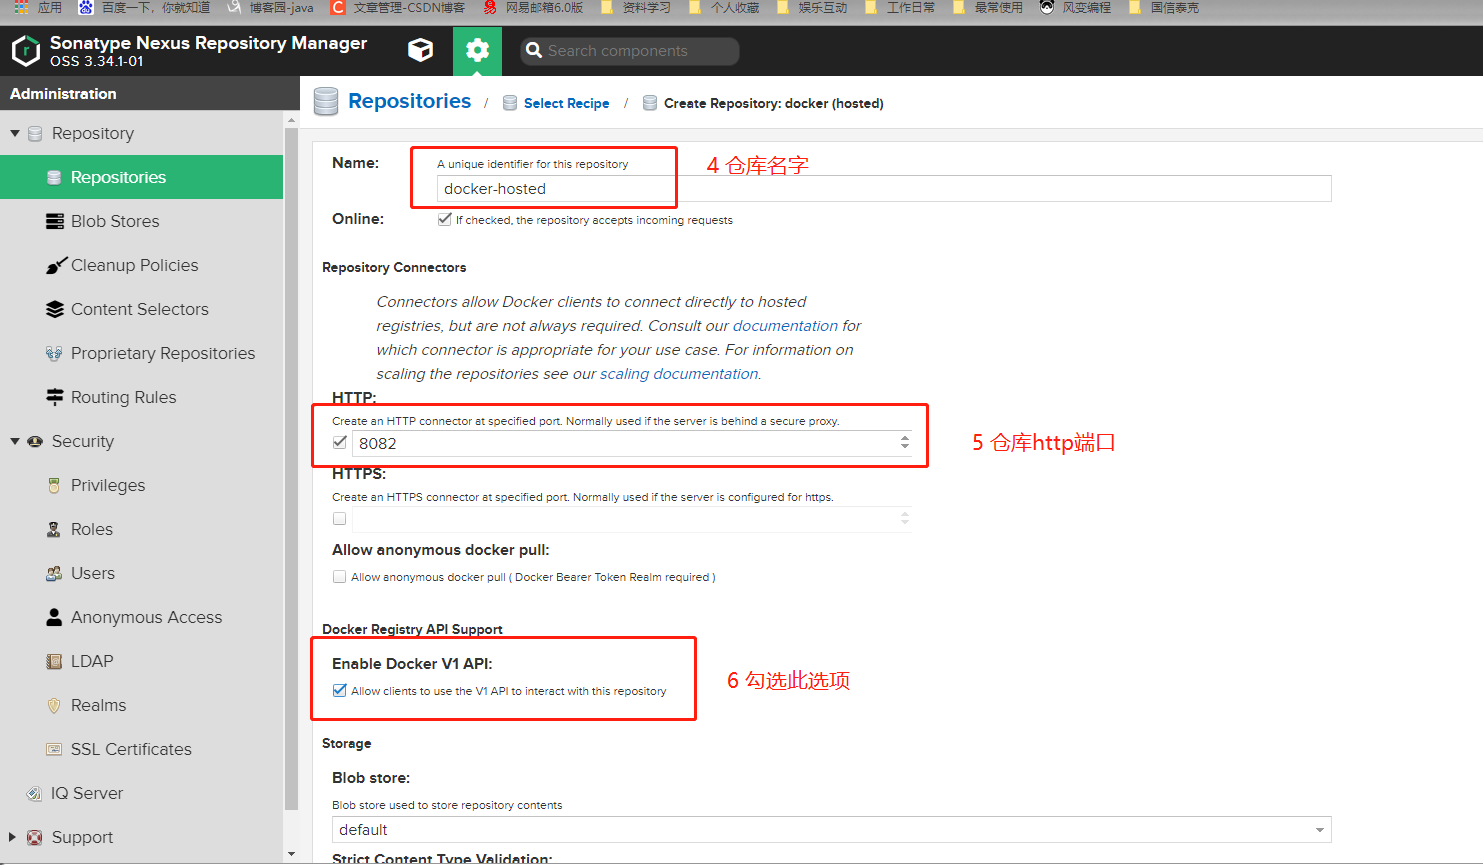Open SSL Certificates settings
Viewport: 1483px width, 865px height.
(x=131, y=749)
